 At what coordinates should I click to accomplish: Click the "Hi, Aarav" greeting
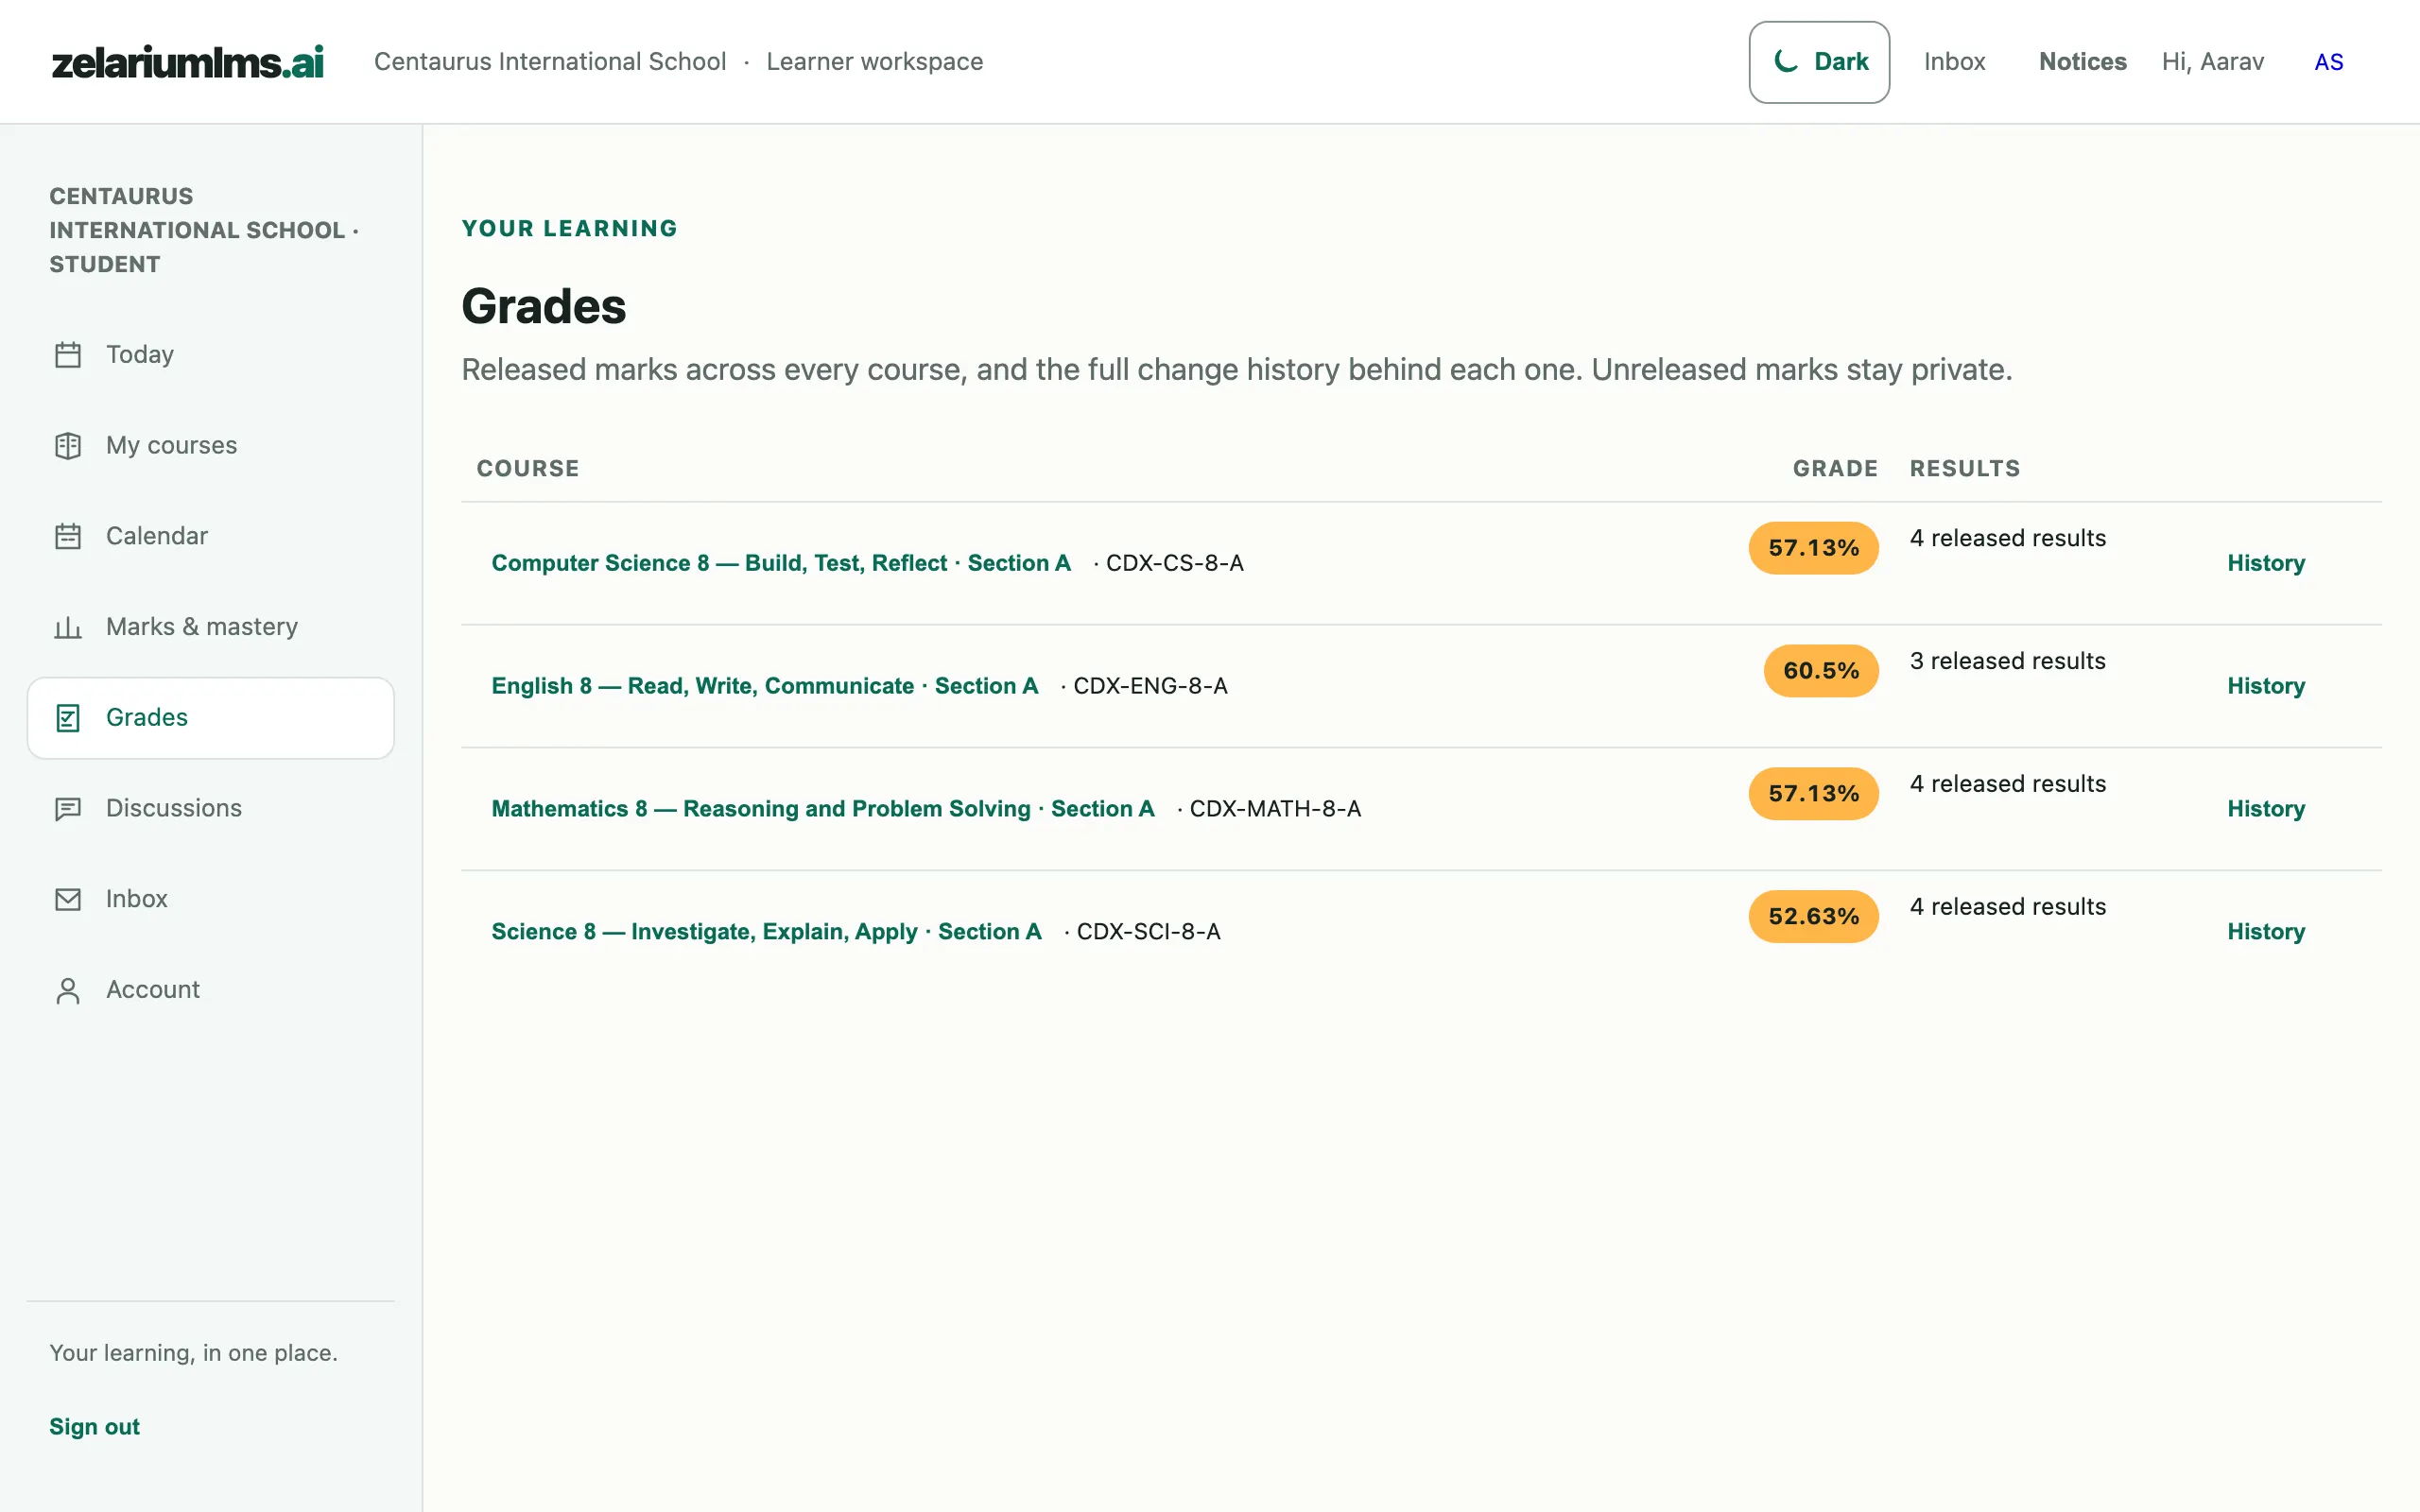[x=2212, y=62]
